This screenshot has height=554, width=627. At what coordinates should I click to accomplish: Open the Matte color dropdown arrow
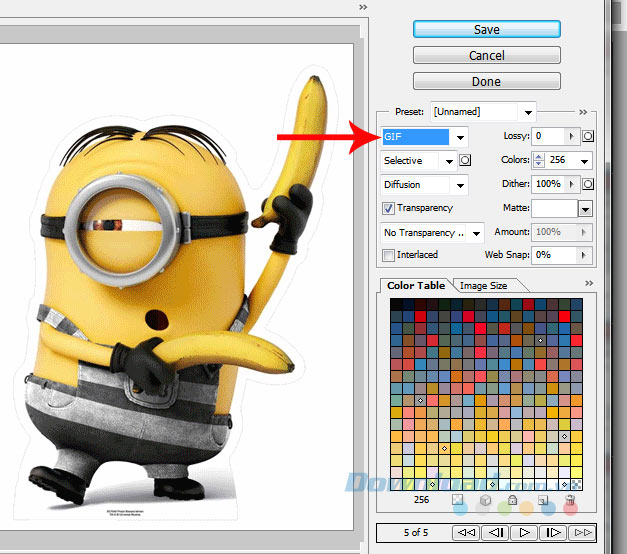tap(585, 209)
